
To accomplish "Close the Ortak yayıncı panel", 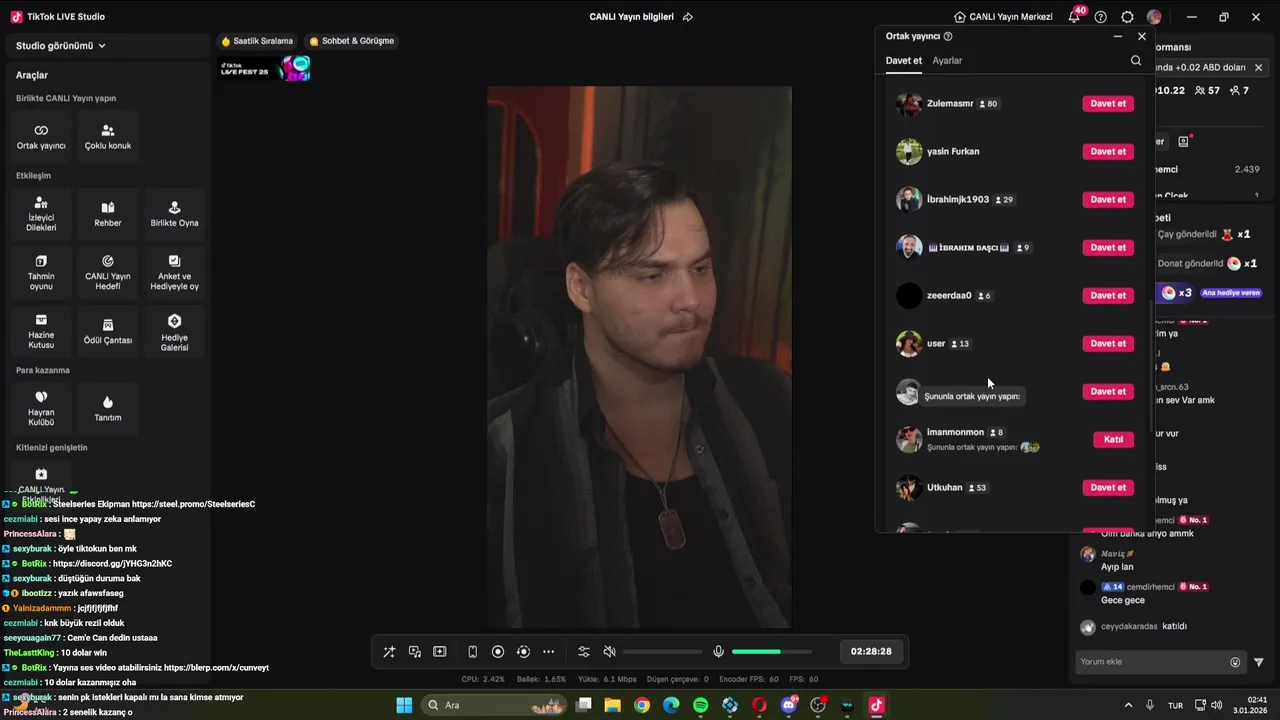I will tap(1142, 36).
